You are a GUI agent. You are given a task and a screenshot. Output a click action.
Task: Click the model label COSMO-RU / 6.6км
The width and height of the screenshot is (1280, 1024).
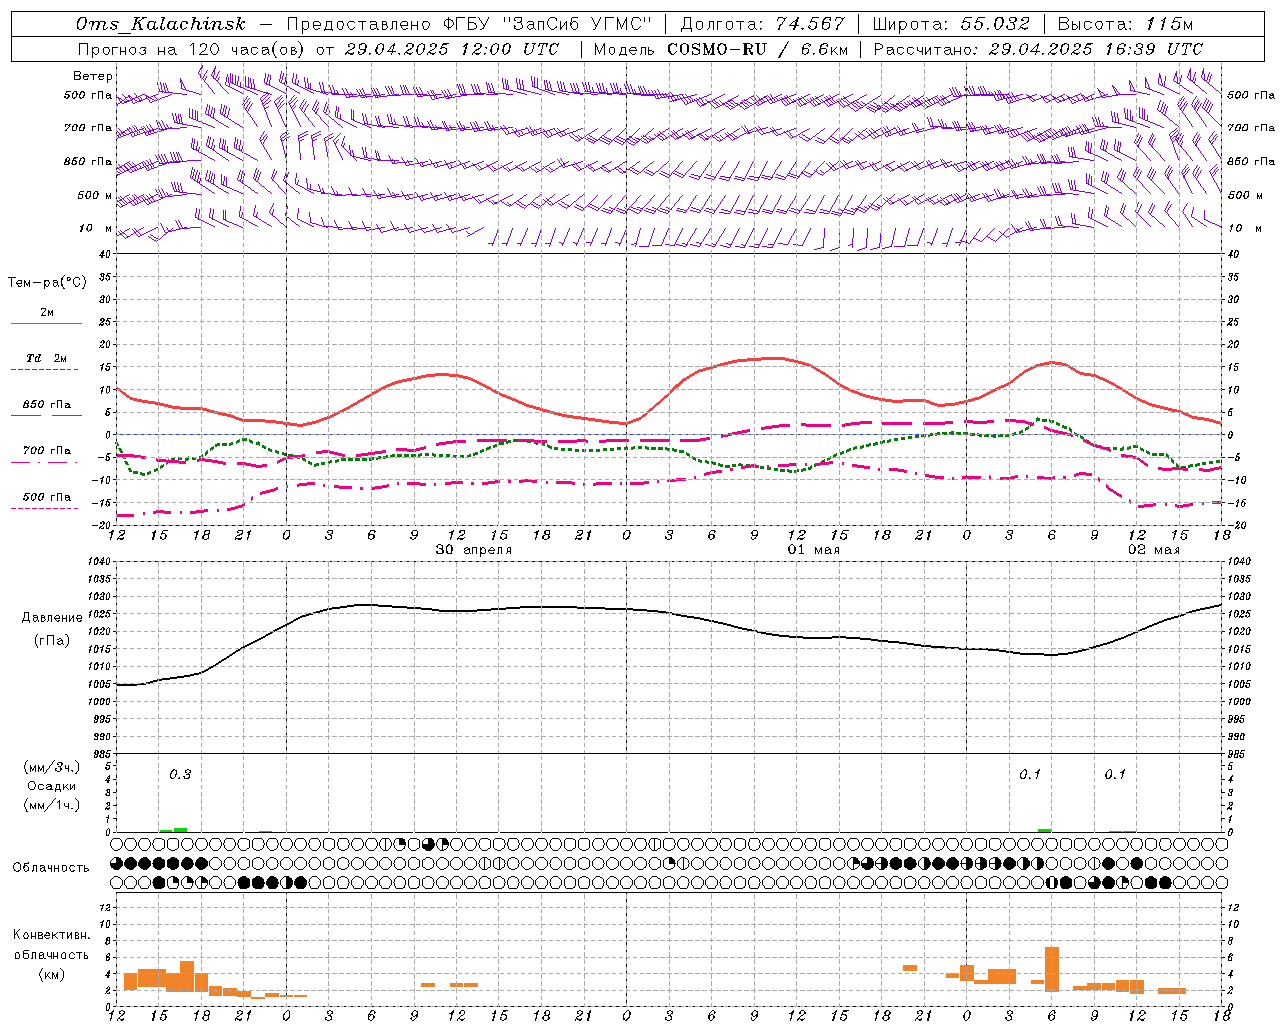pos(758,49)
